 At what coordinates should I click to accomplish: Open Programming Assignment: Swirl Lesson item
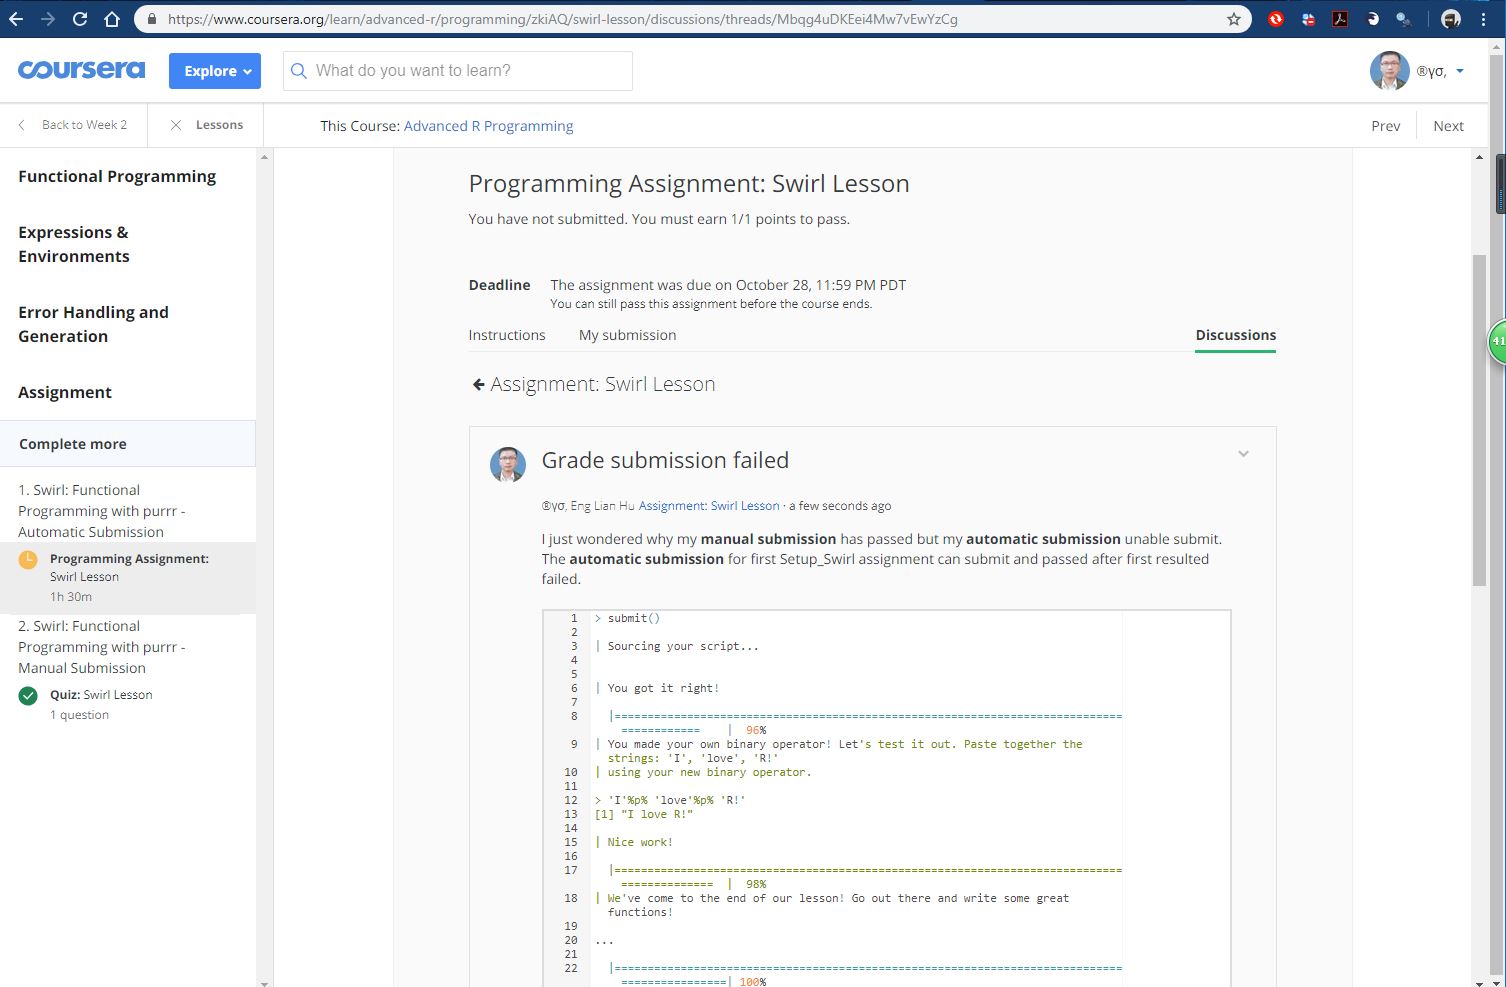click(x=129, y=577)
